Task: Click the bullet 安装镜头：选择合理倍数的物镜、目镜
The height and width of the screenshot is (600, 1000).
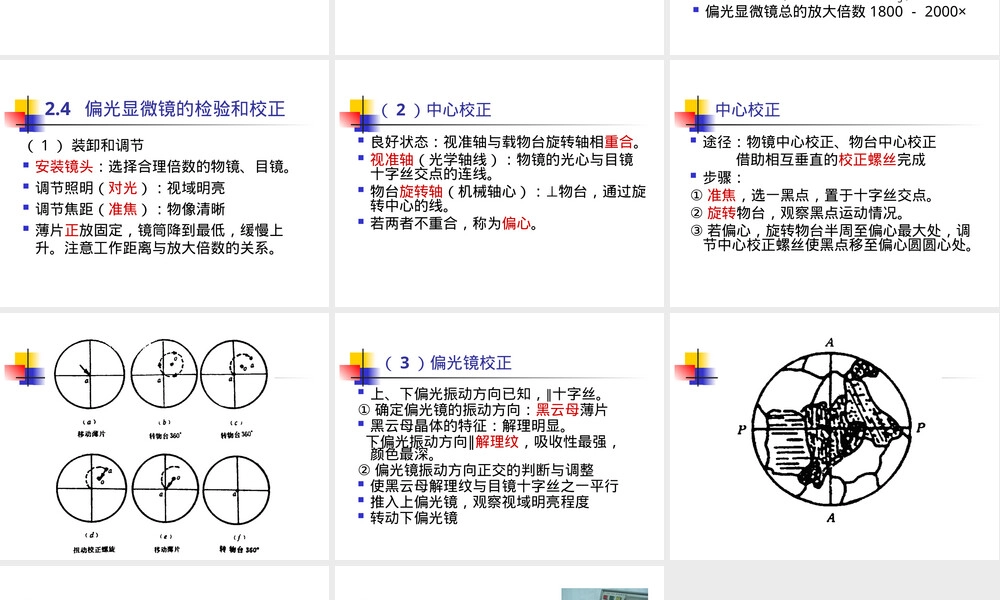Action: tap(165, 167)
